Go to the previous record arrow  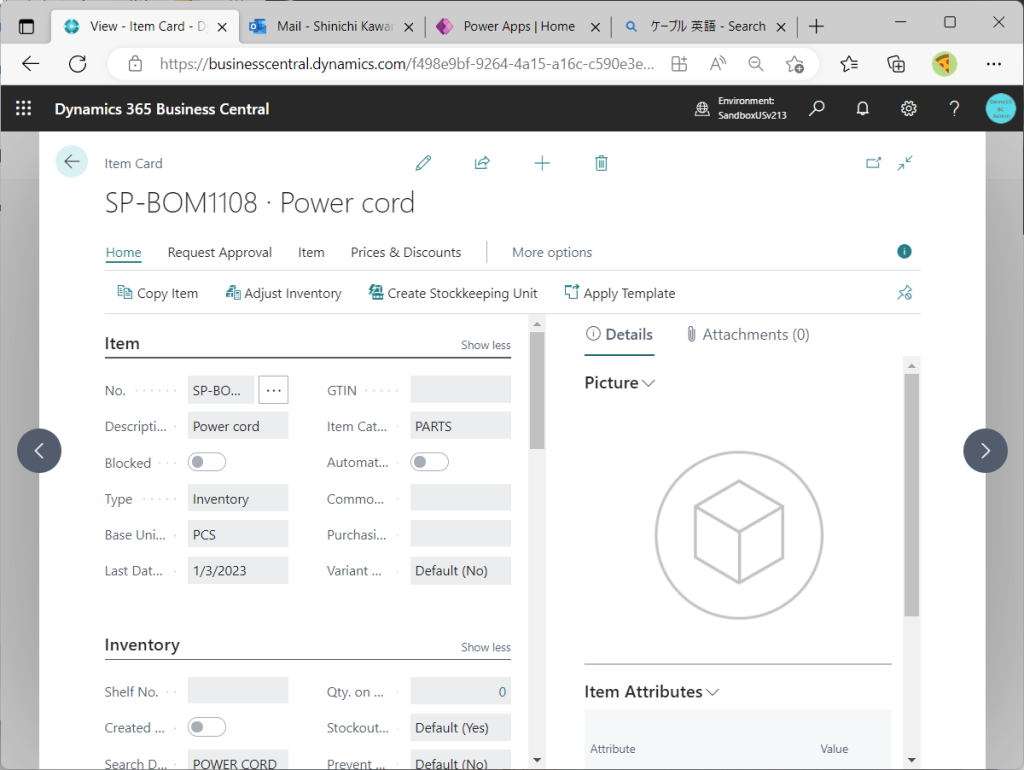pos(39,451)
